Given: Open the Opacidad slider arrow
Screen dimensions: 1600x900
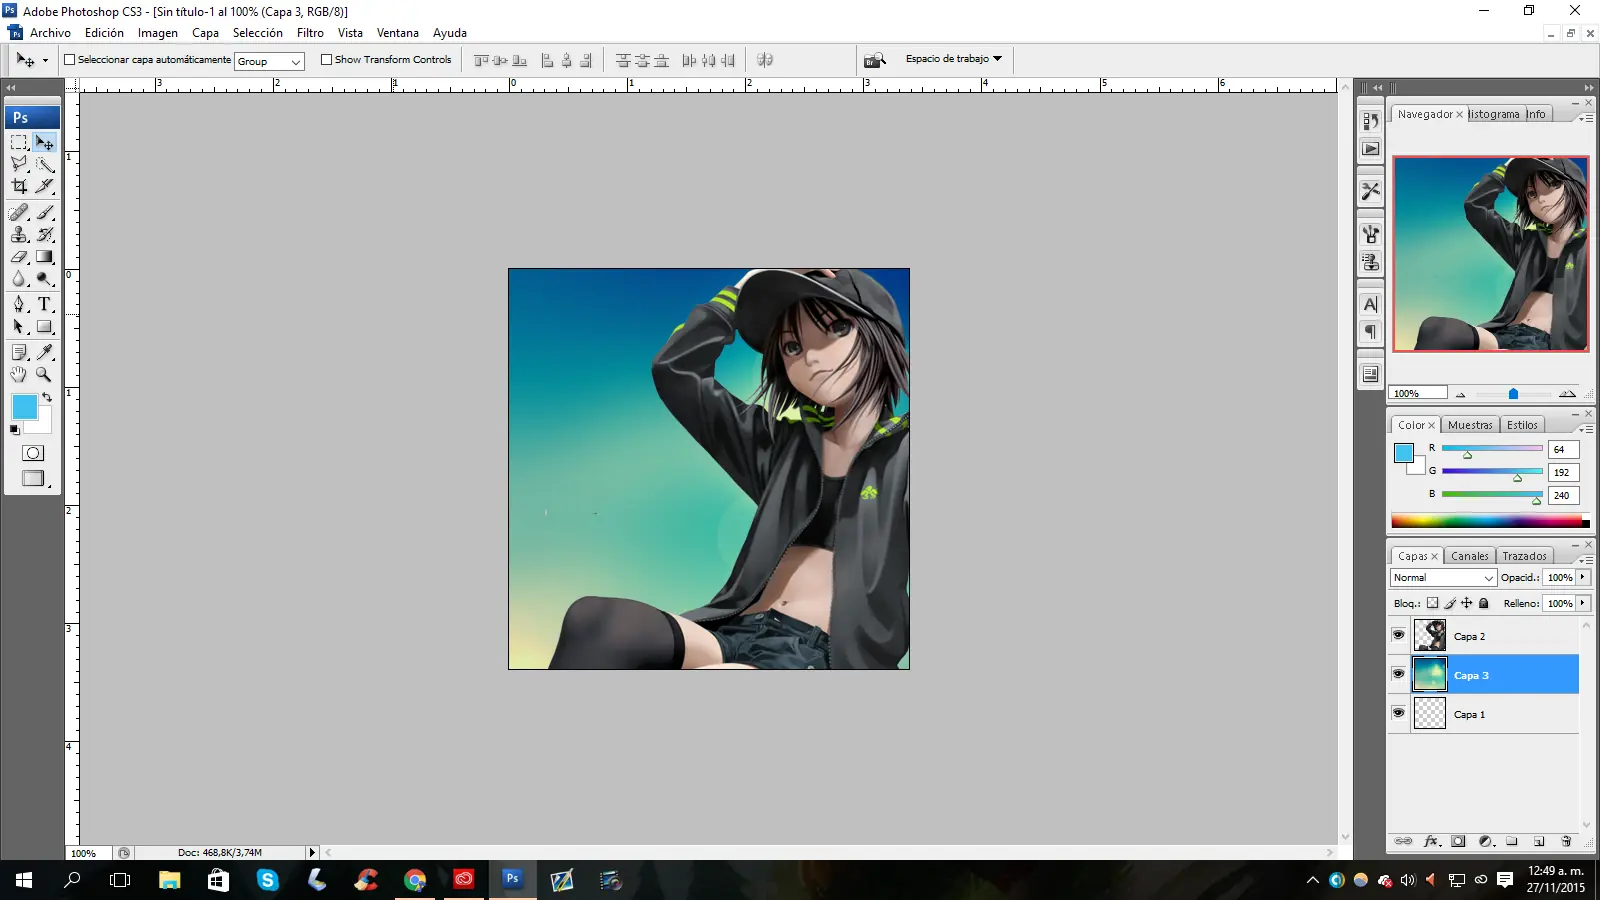Looking at the screenshot, I should 1583,577.
